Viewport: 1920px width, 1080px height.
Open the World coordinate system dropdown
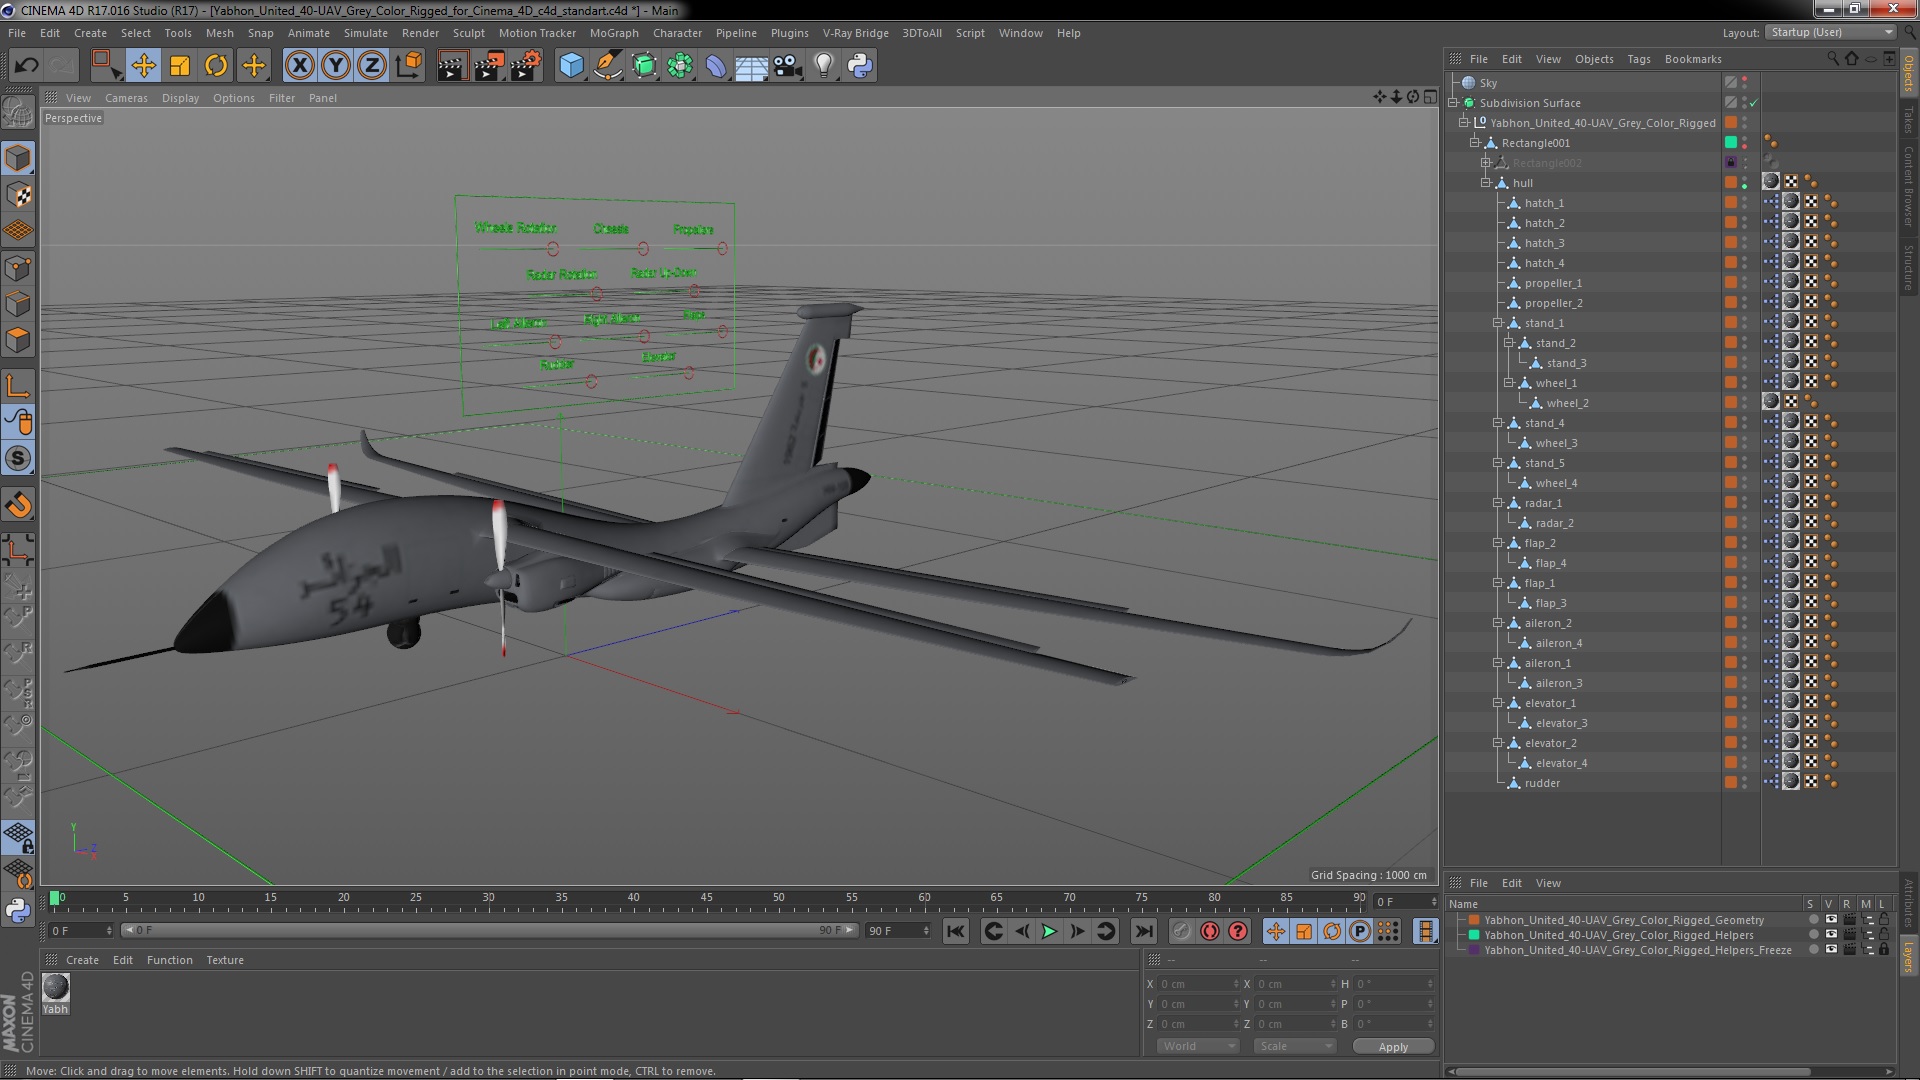tap(1197, 1046)
